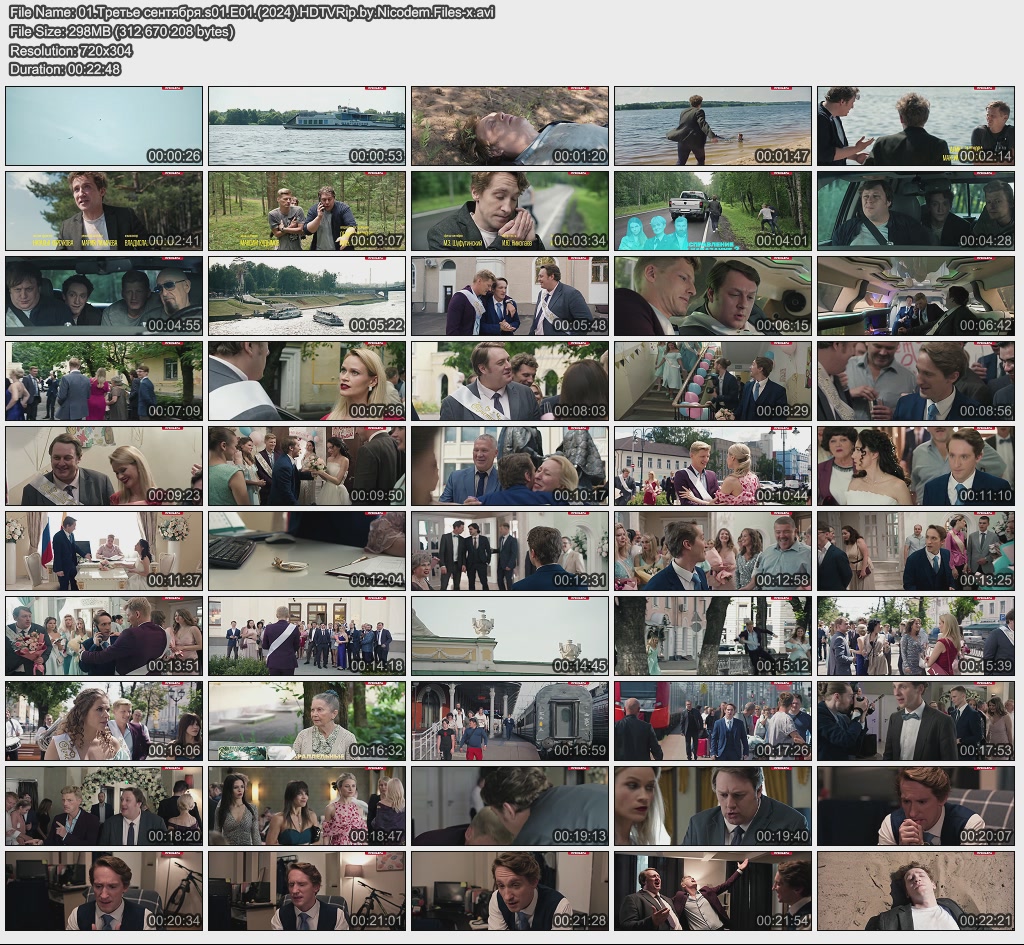Open the forest frame at 00:03:07
Image resolution: width=1024 pixels, height=945 pixels.
[307, 211]
